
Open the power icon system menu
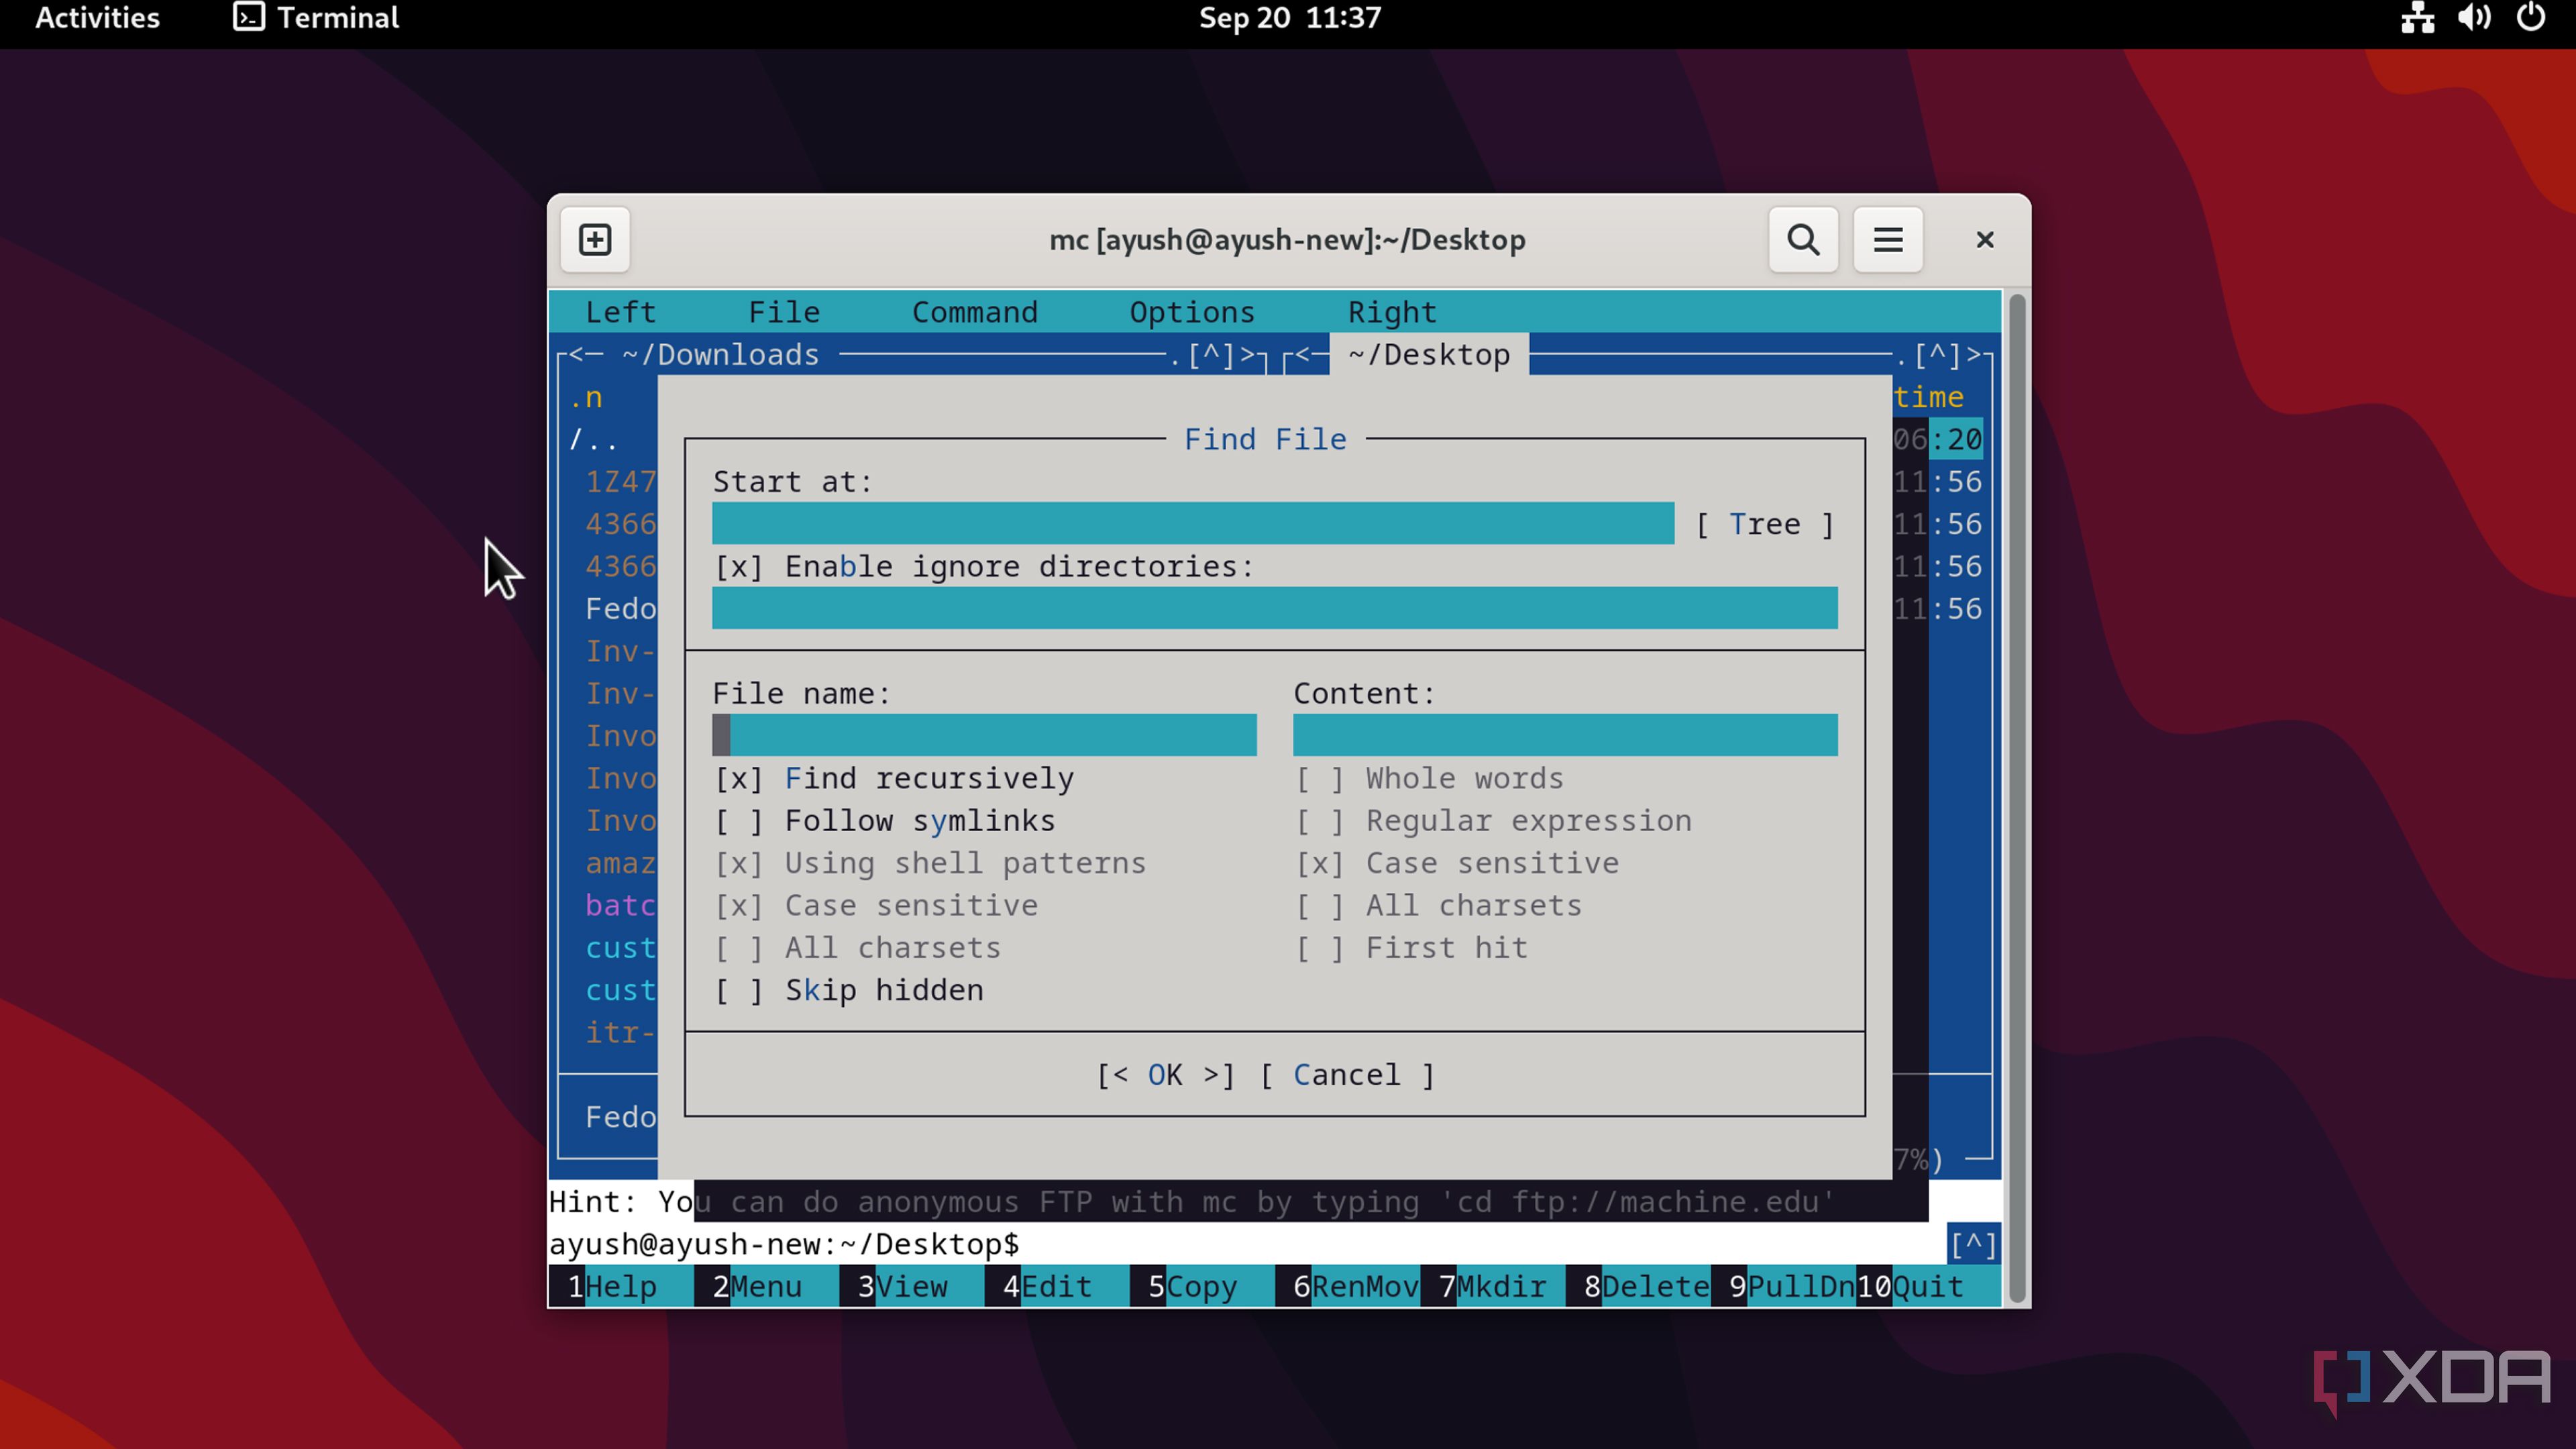2531,18
